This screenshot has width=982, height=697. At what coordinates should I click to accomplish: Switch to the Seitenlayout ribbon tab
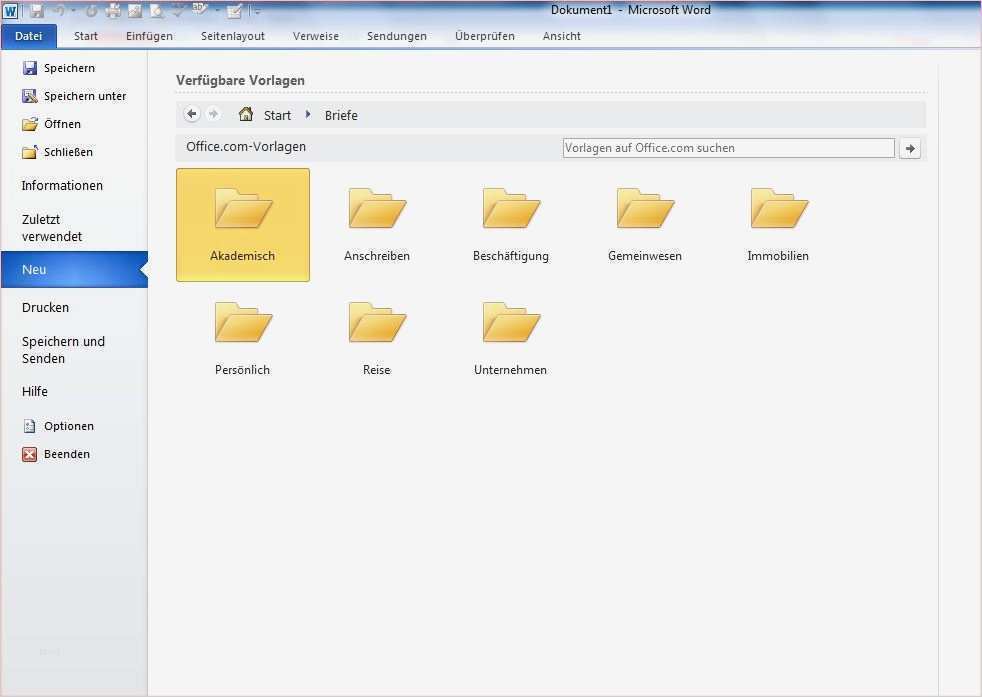tap(233, 36)
